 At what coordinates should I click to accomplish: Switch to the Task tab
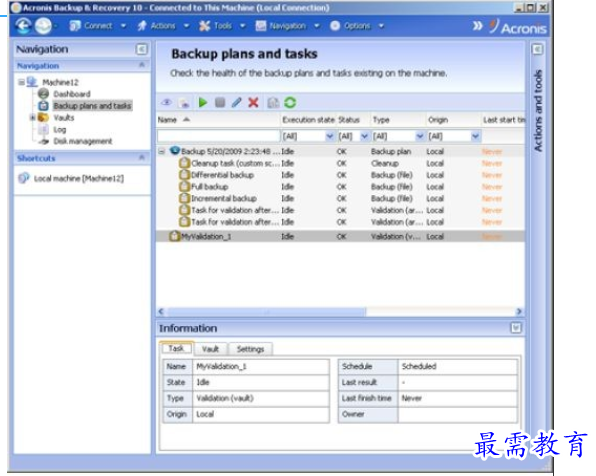(176, 348)
